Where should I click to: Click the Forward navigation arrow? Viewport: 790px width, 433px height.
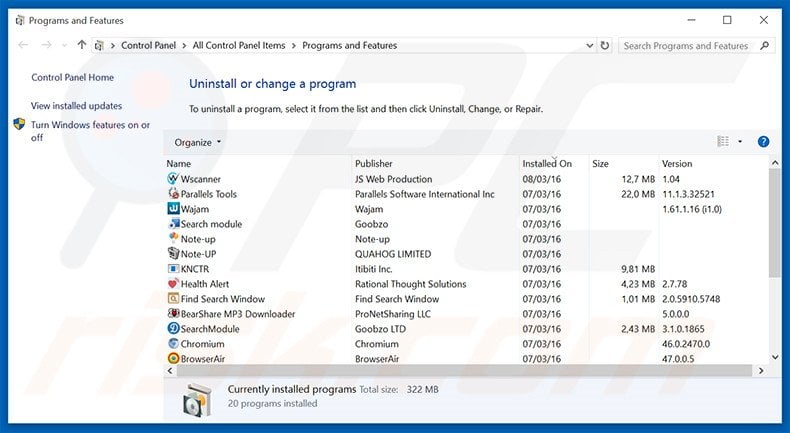click(46, 45)
